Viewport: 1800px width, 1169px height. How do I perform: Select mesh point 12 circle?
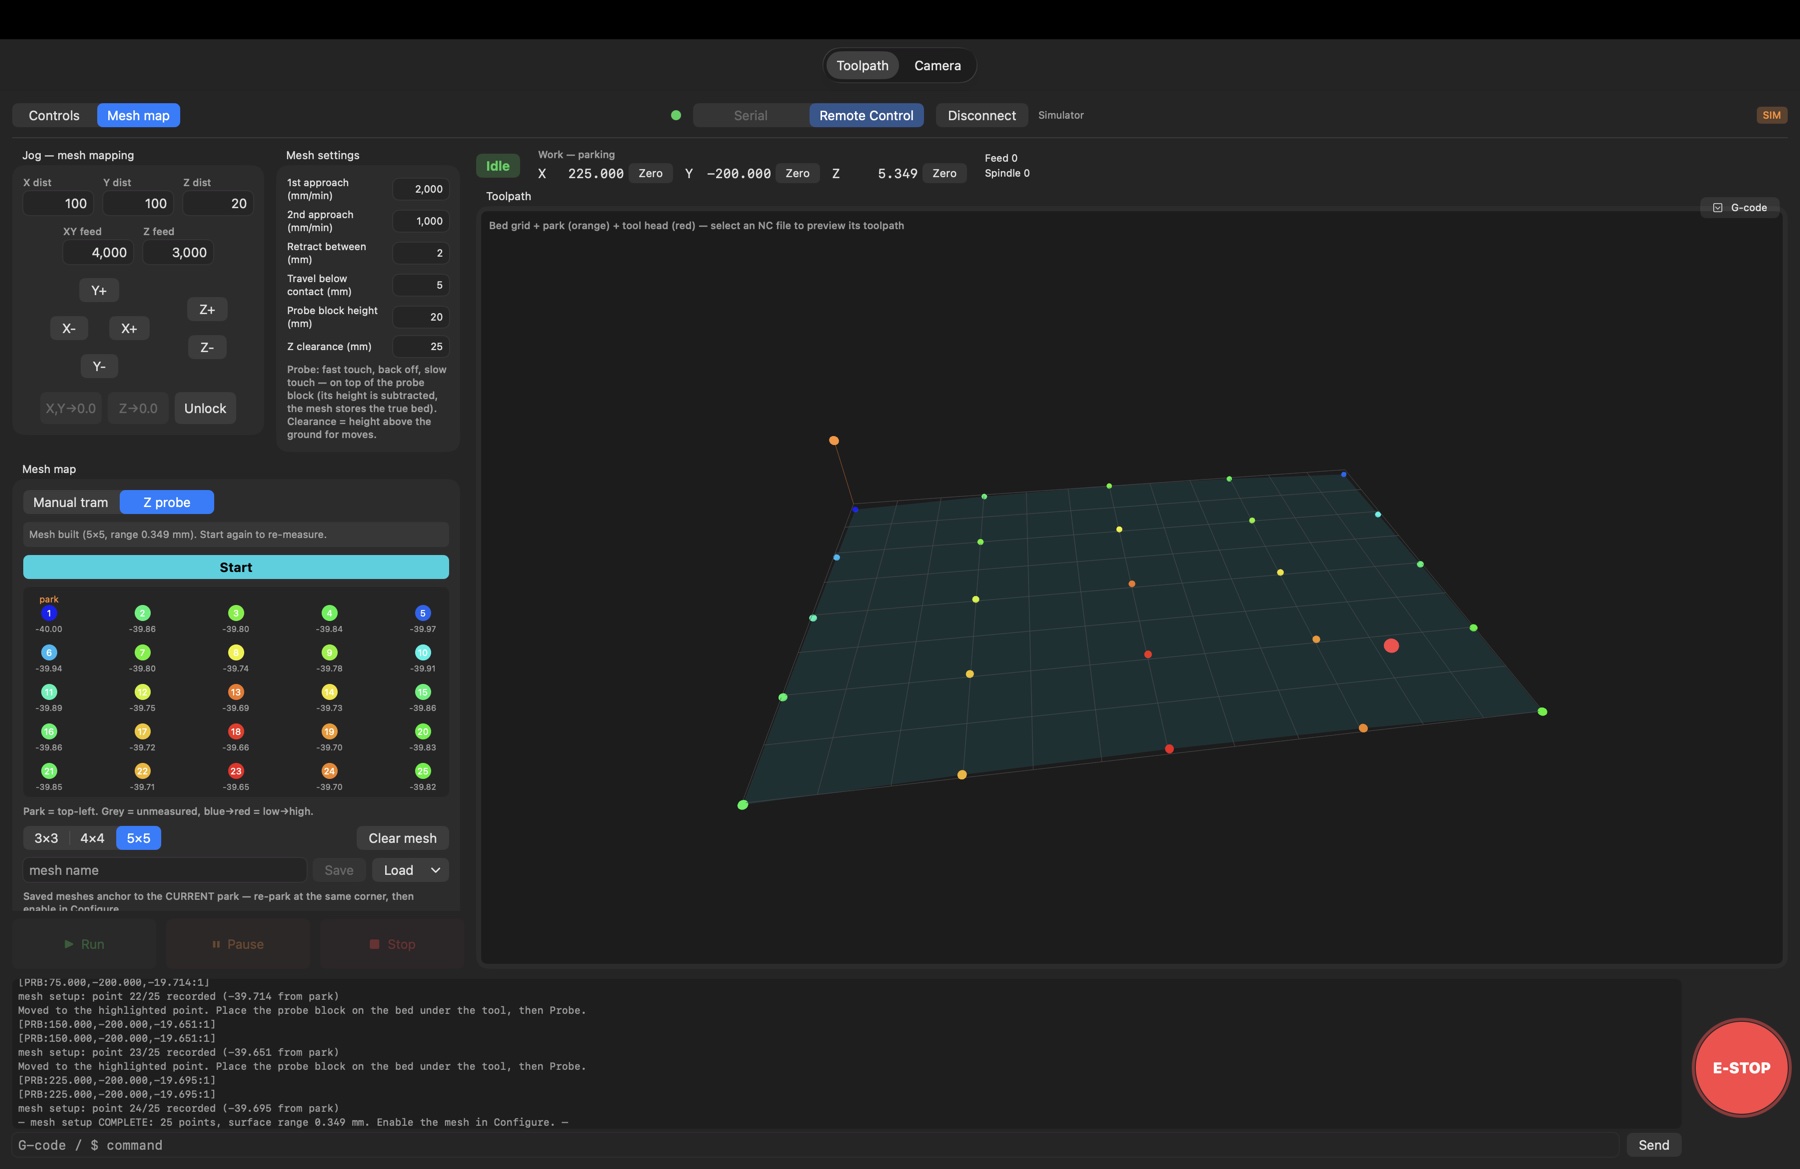pos(142,692)
